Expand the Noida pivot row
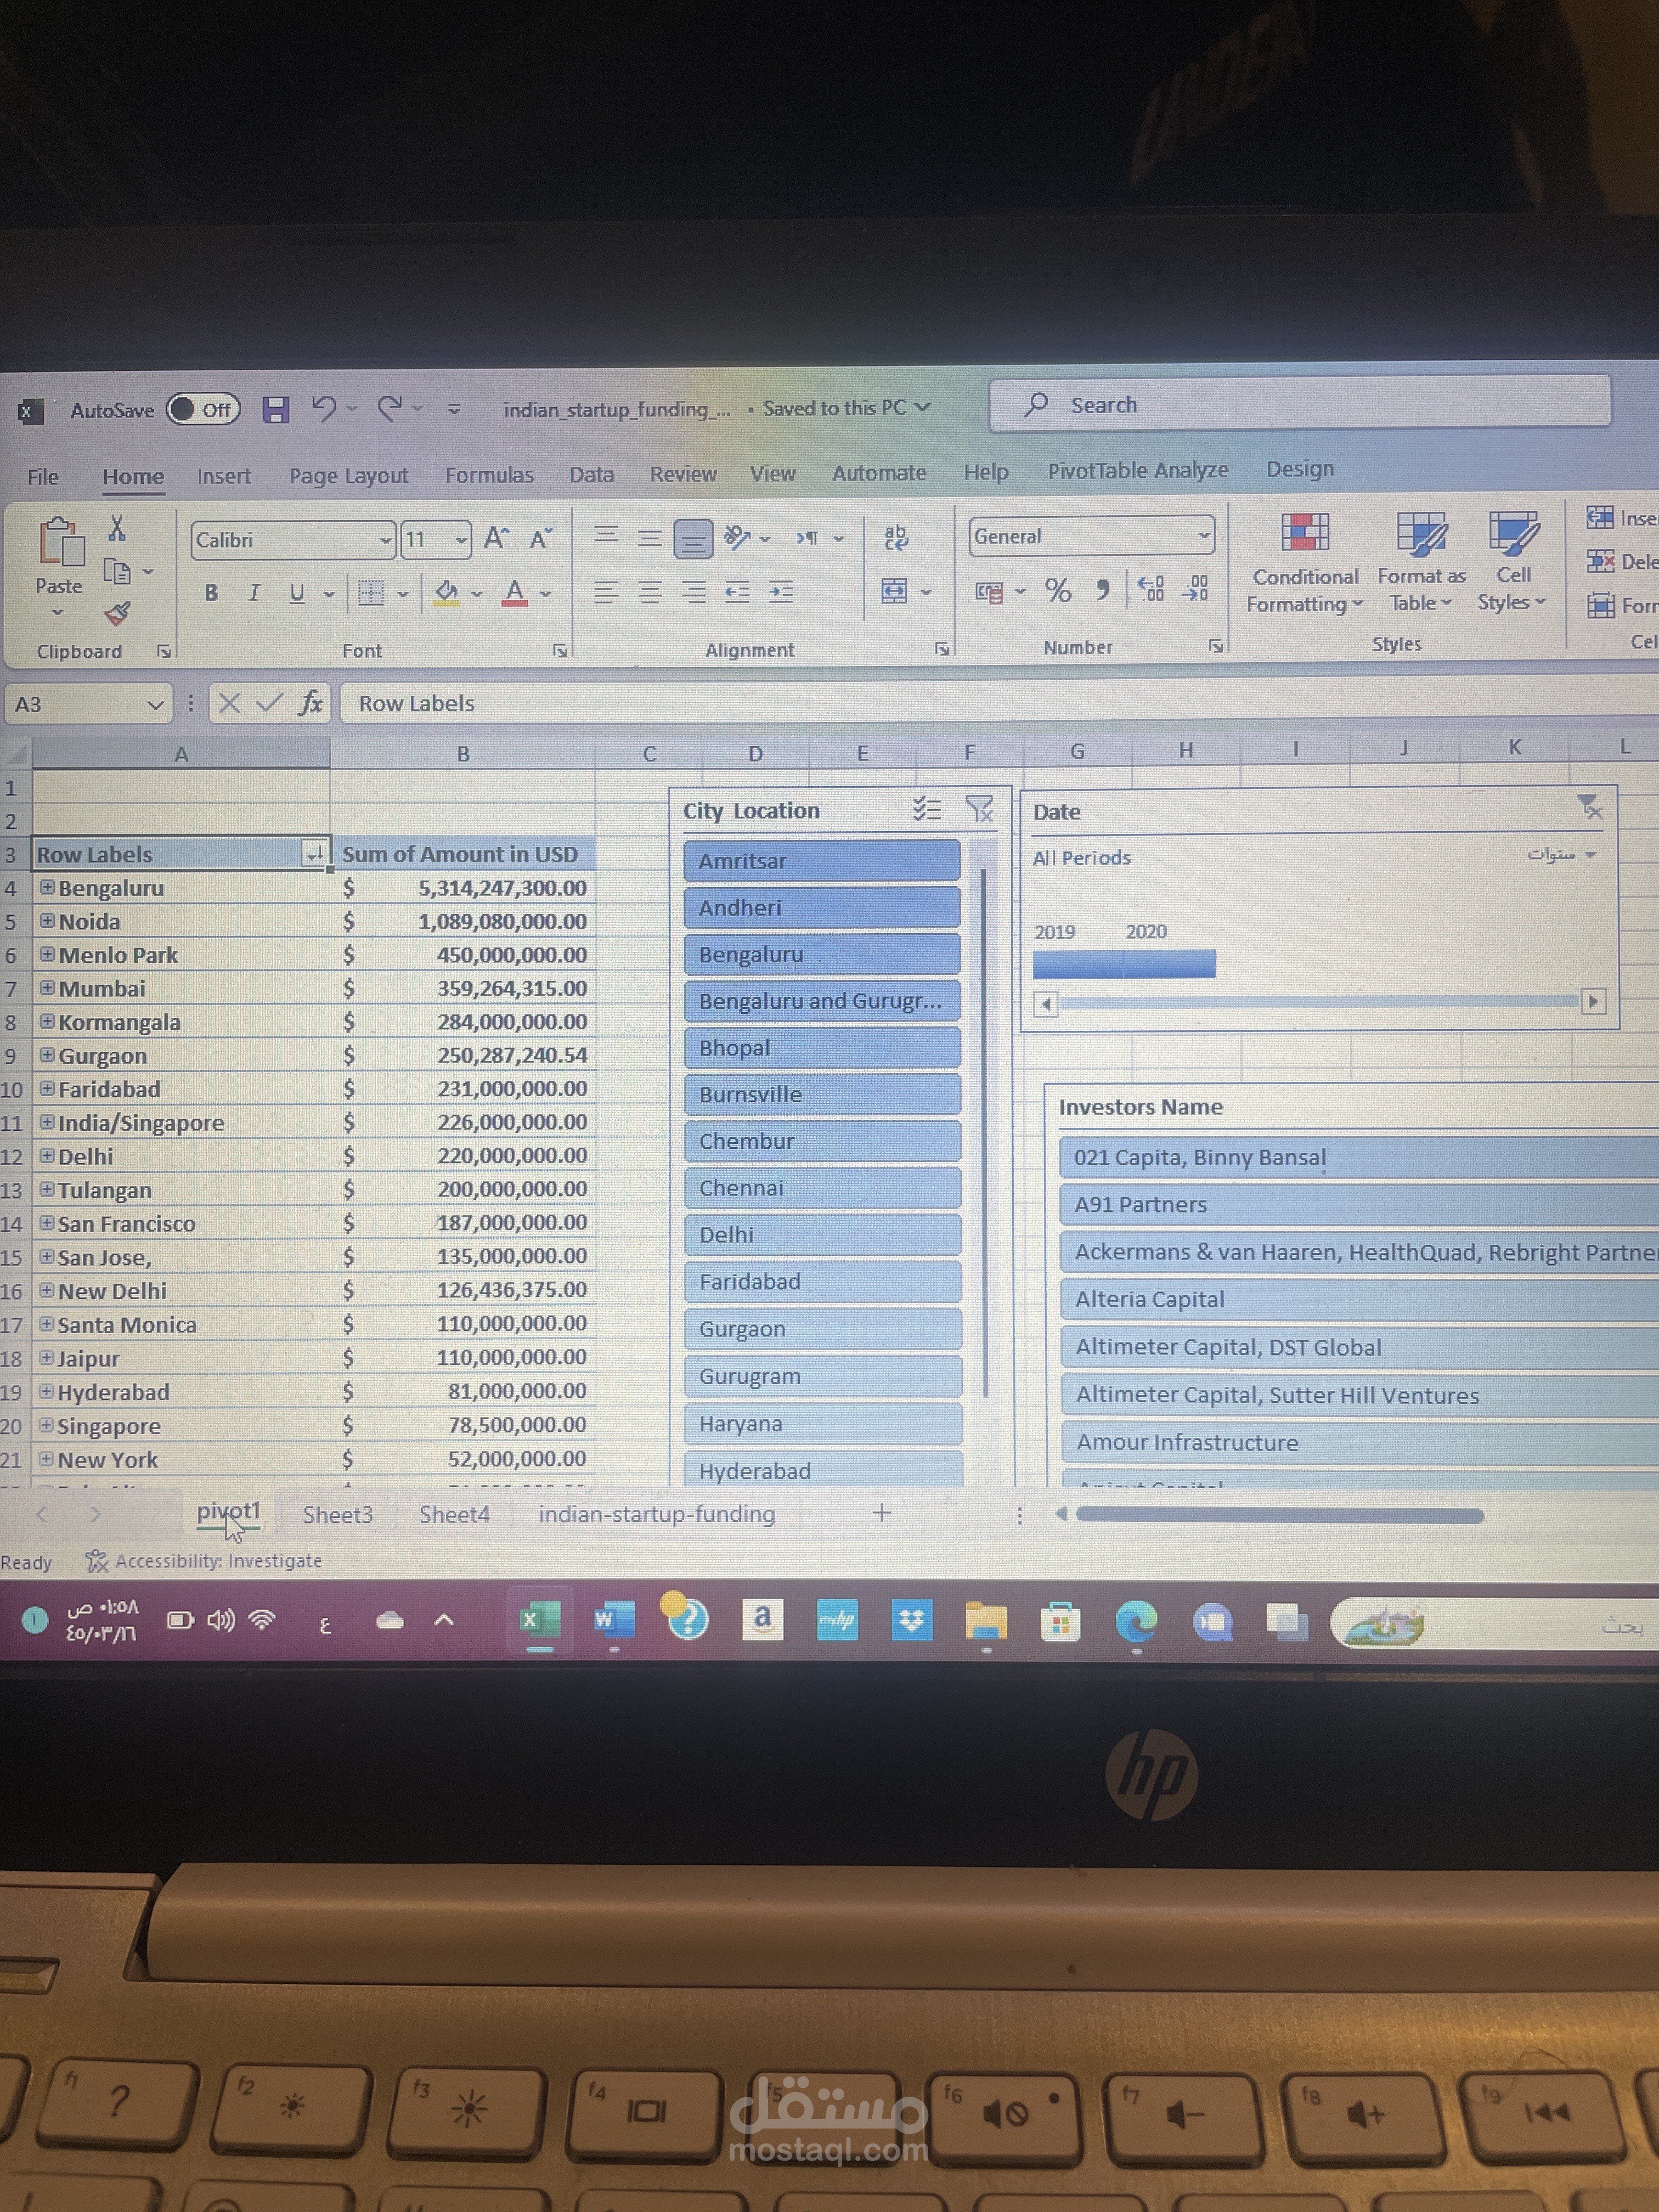This screenshot has width=1659, height=2212. pos(47,920)
